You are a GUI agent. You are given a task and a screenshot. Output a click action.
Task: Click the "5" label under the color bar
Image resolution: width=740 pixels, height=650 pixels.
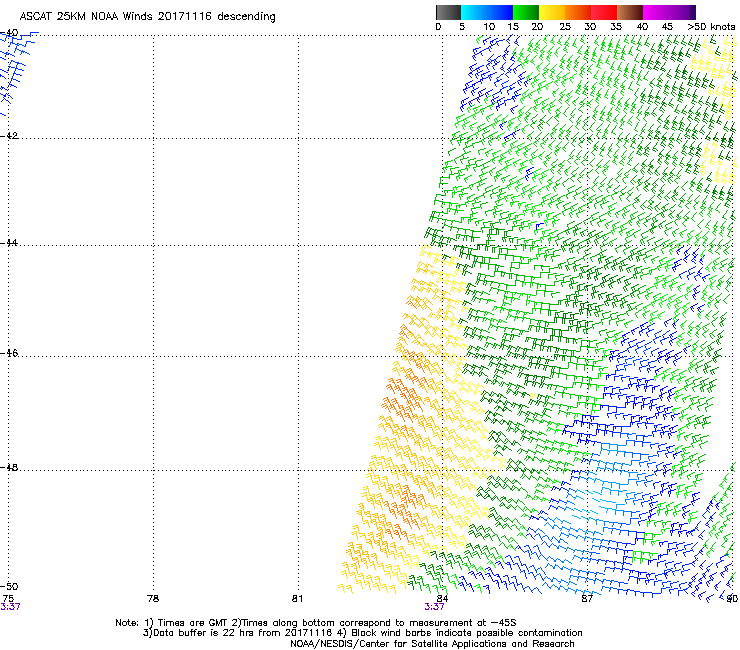tap(462, 27)
